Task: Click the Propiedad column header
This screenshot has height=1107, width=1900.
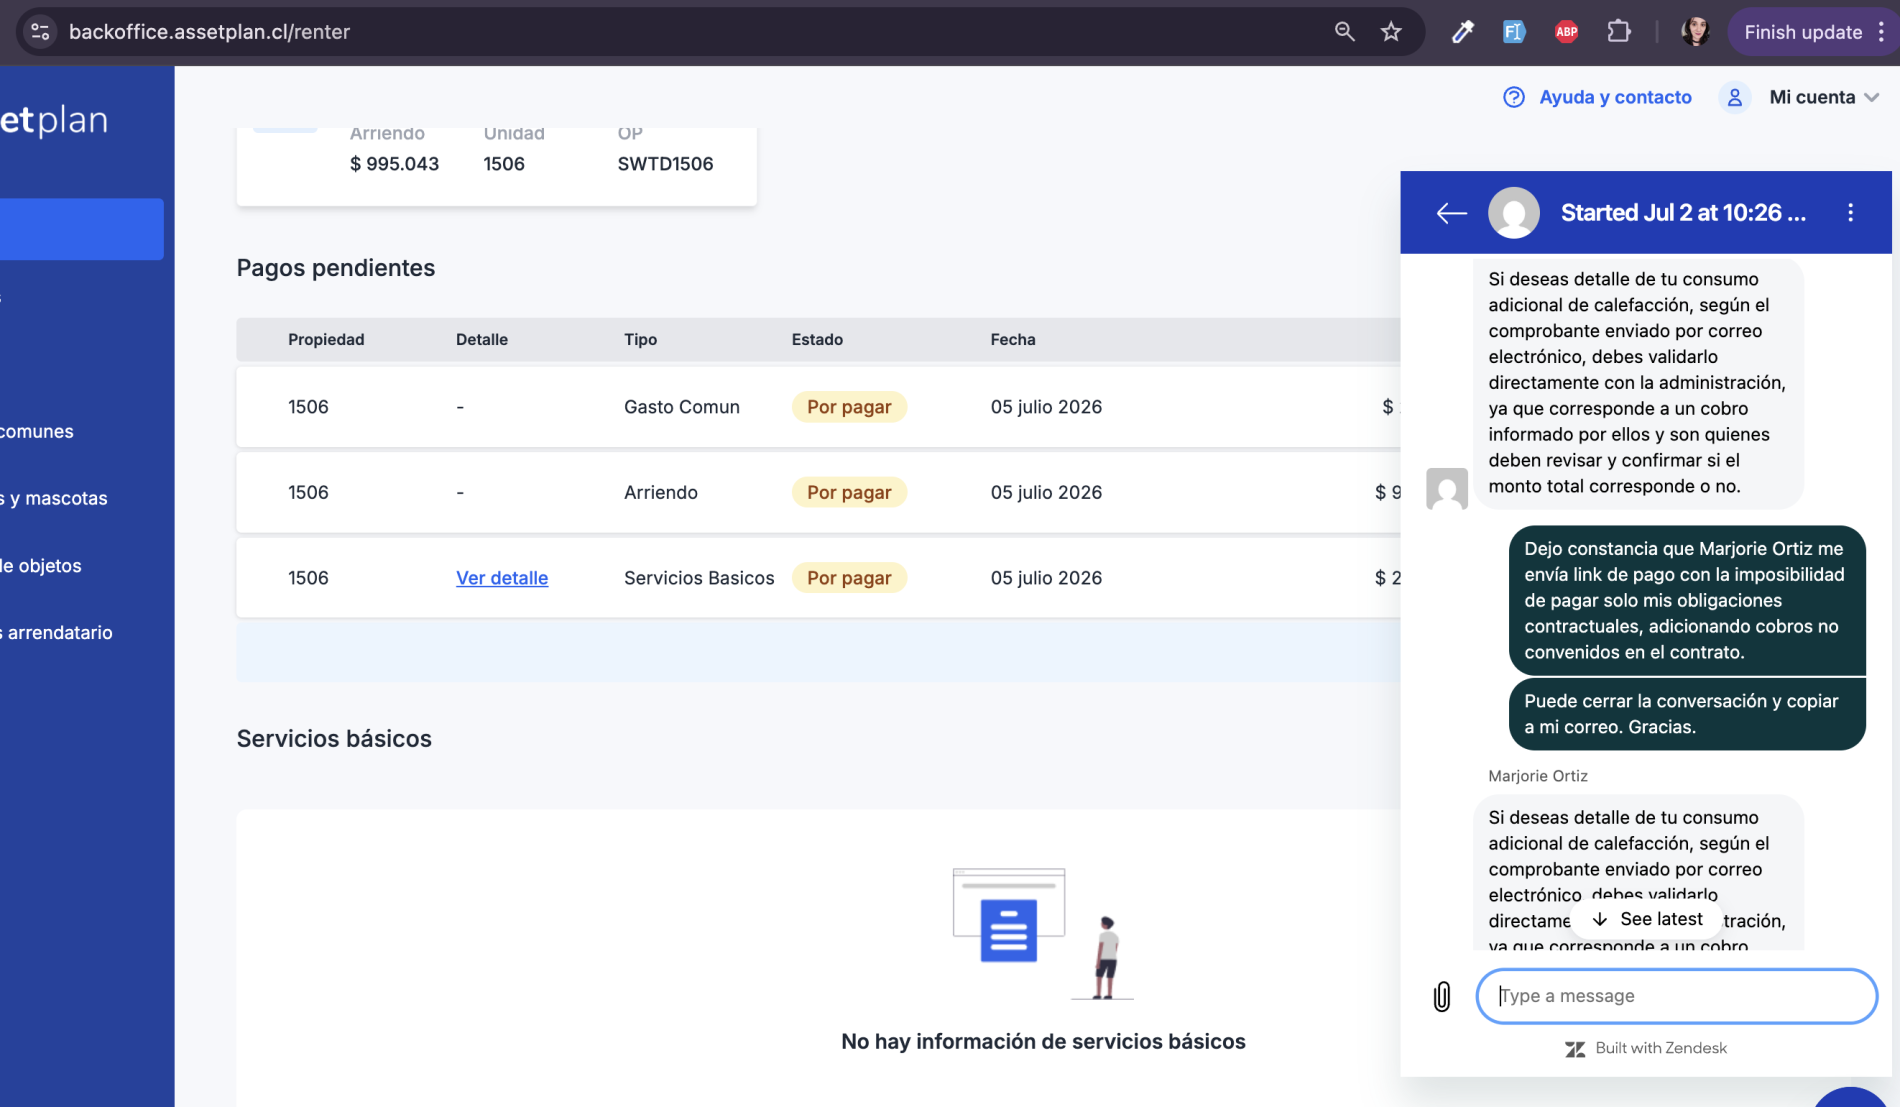Action: tap(326, 339)
